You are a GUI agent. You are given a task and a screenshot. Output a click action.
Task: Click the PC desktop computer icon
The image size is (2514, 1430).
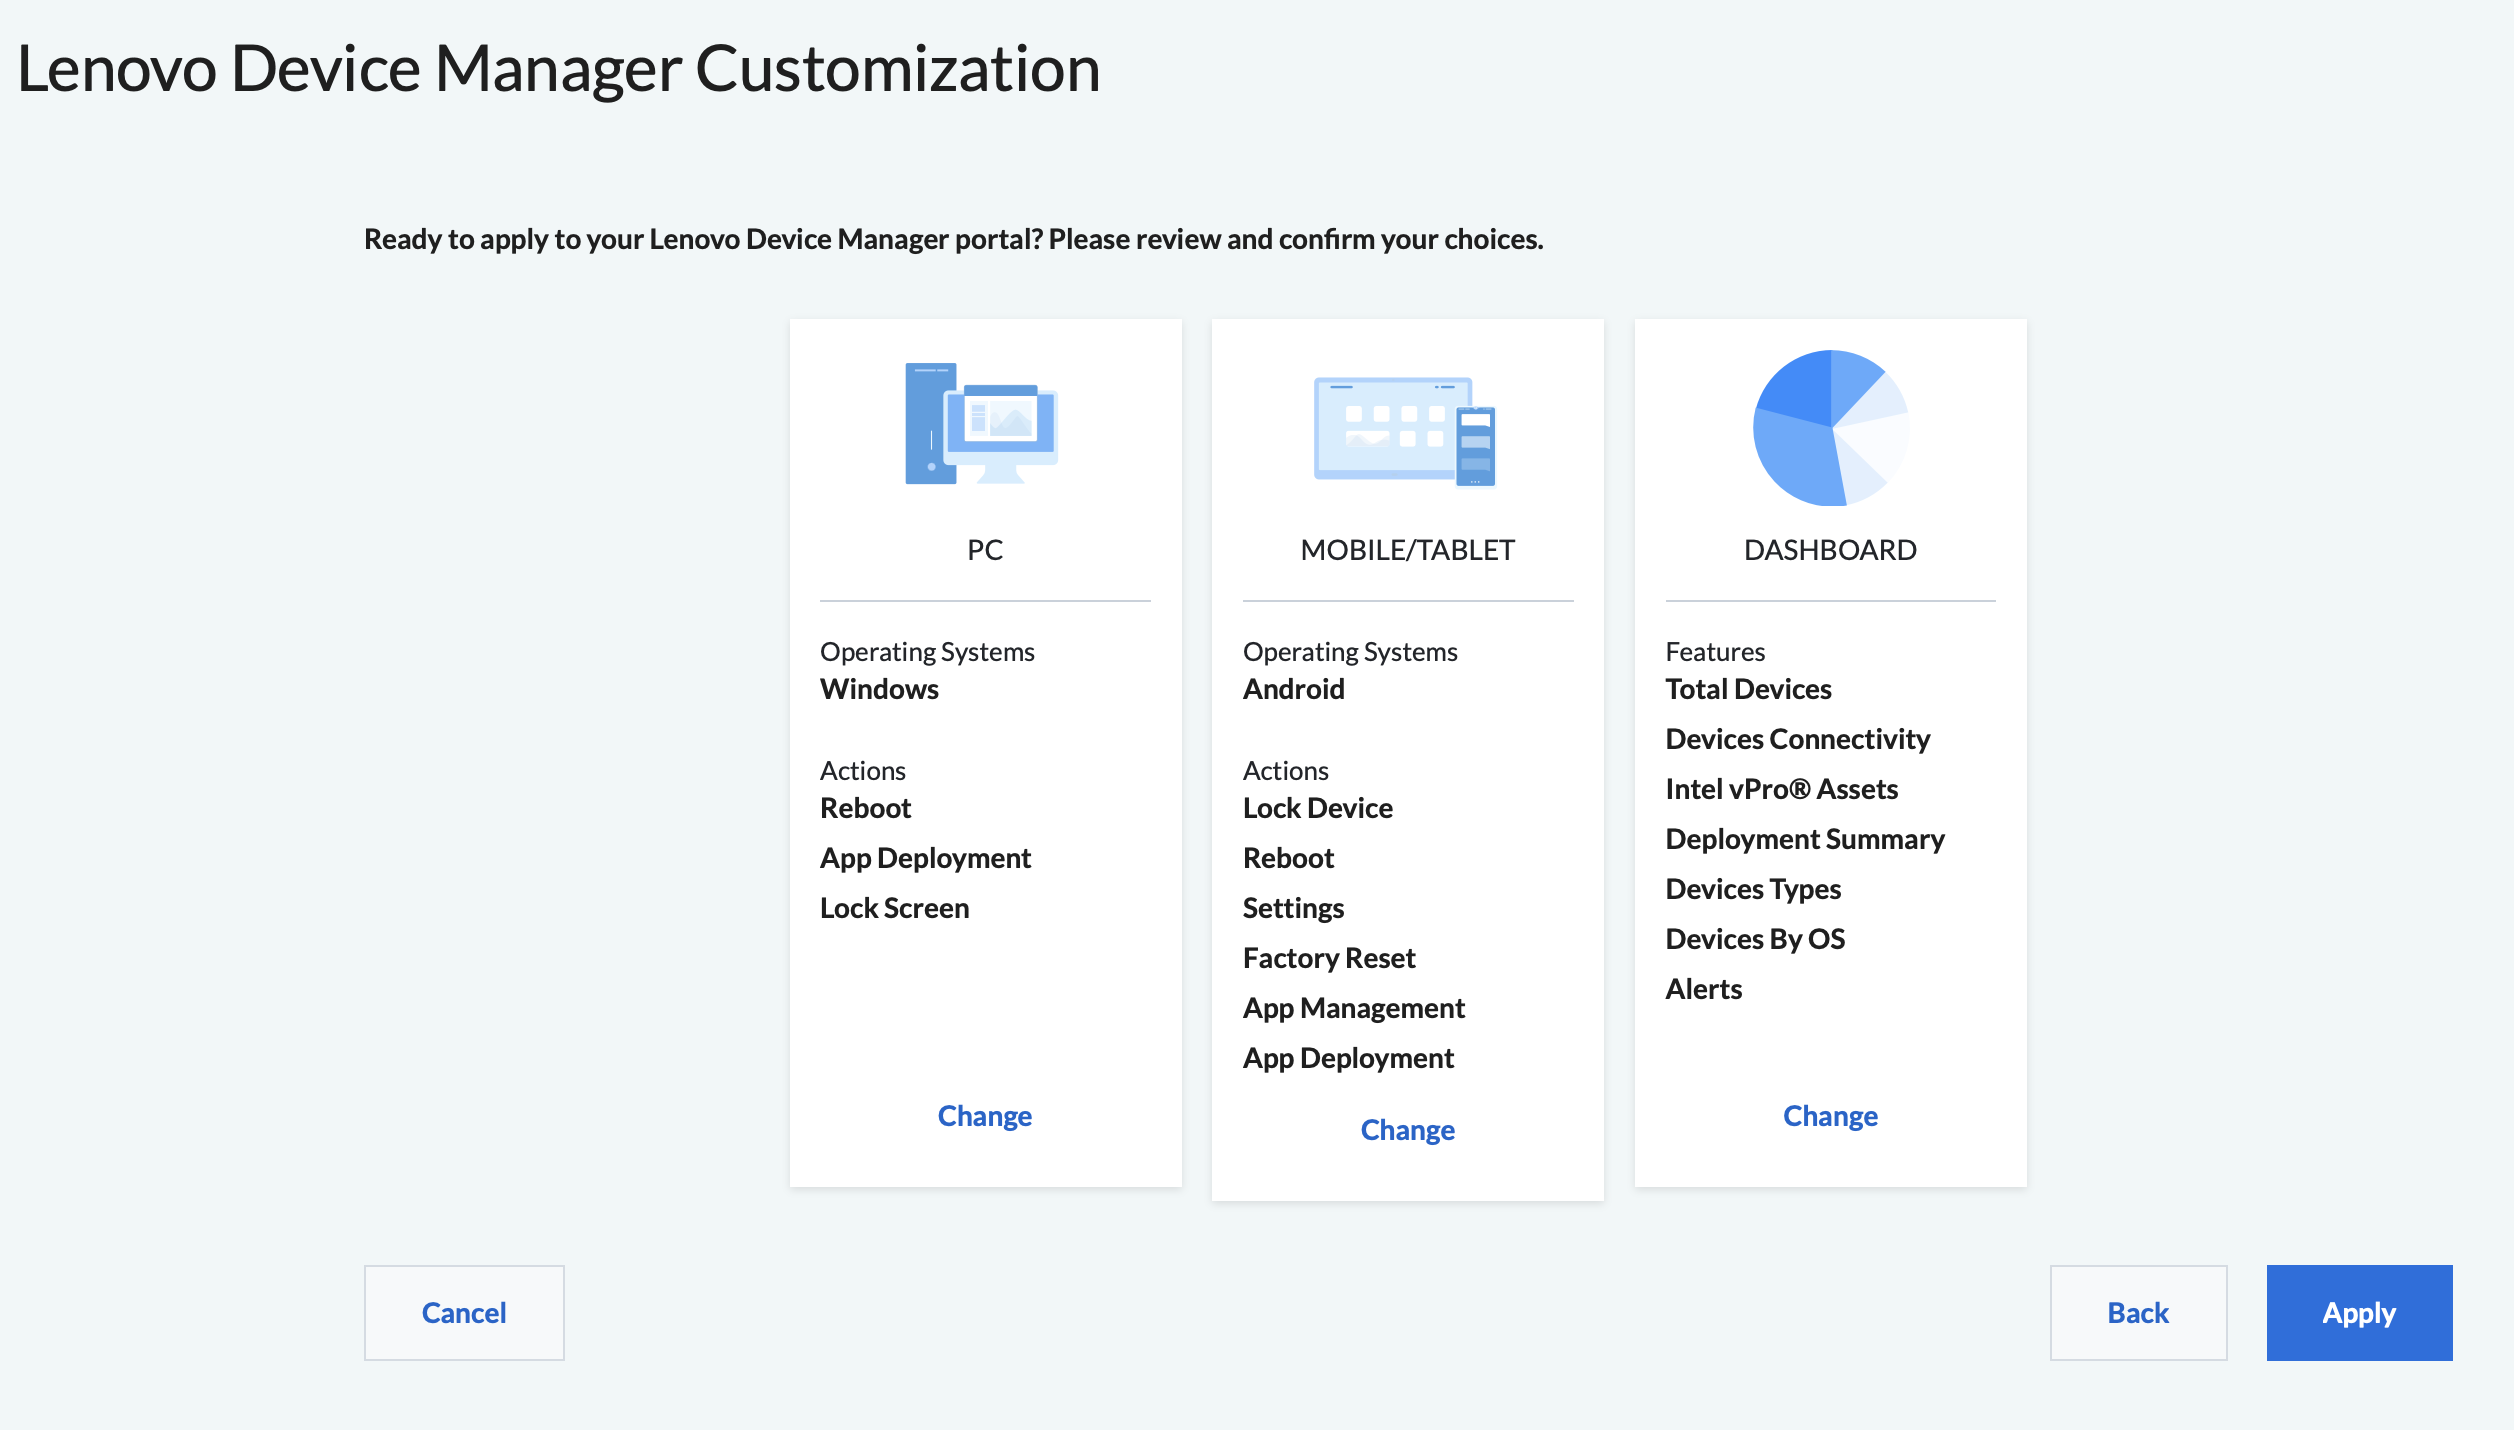981,423
